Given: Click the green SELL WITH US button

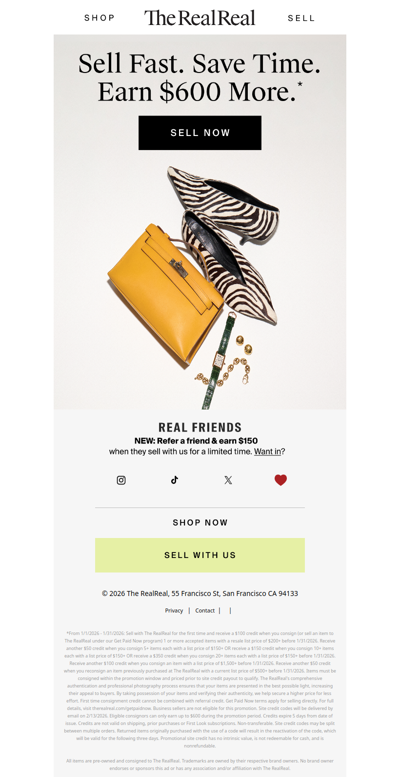Looking at the screenshot, I should pyautogui.click(x=200, y=555).
